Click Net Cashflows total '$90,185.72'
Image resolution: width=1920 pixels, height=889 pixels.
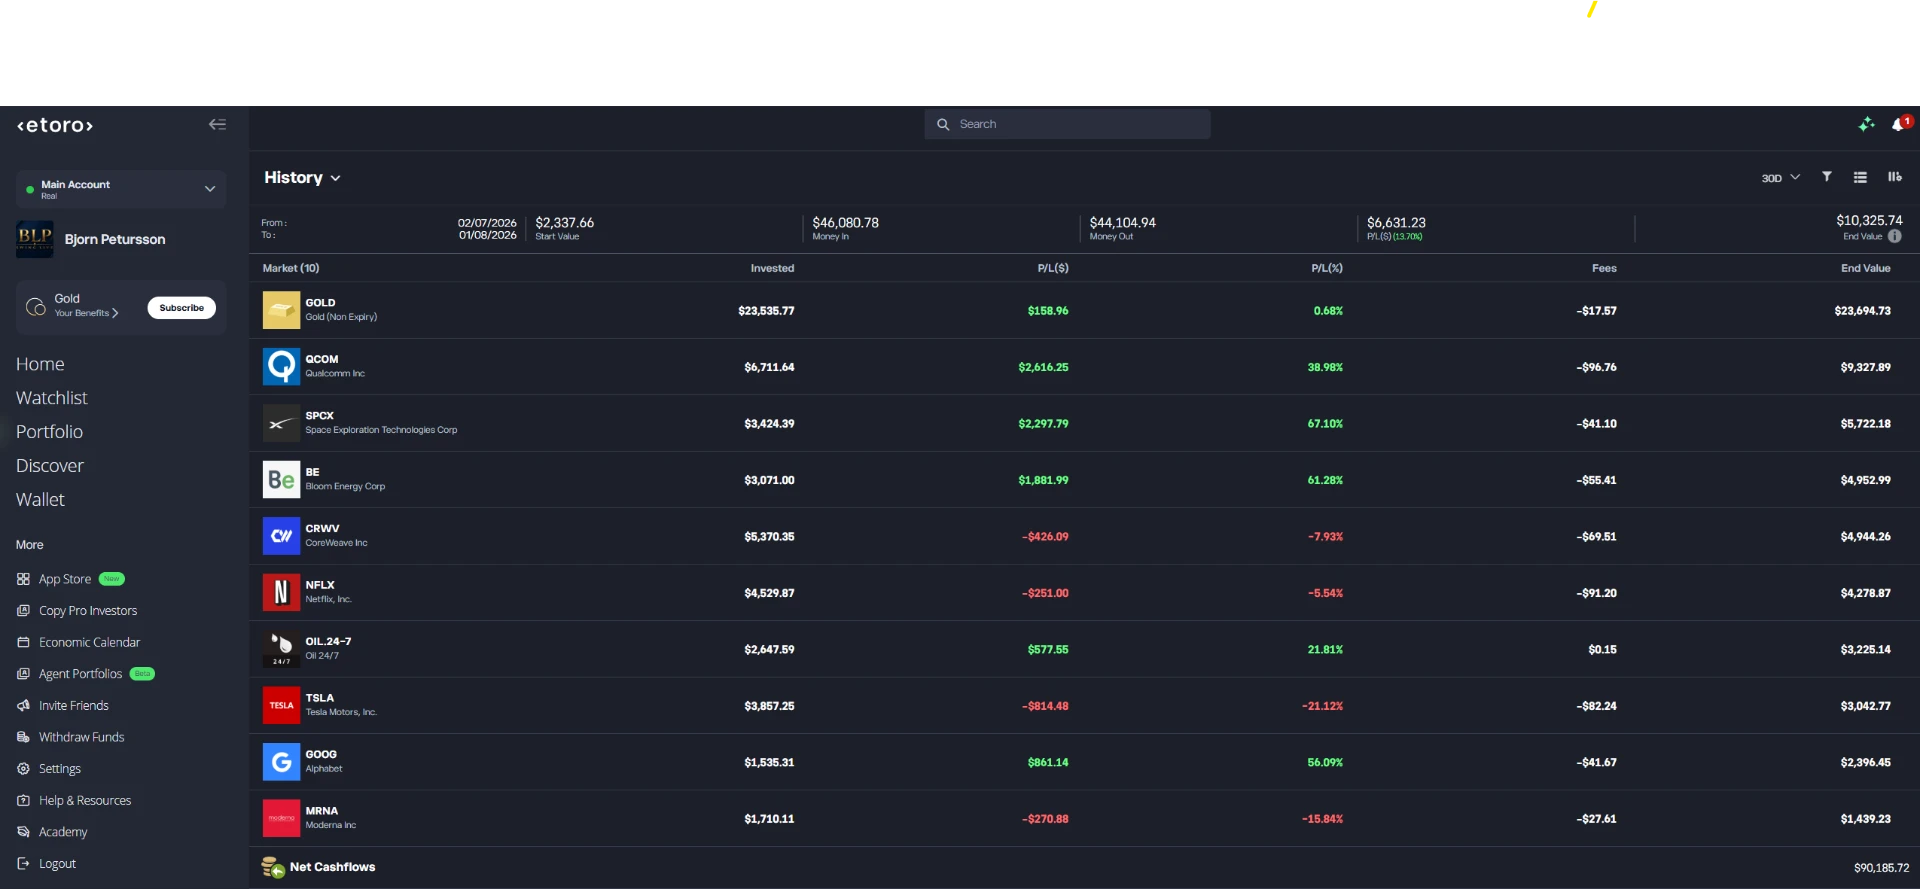(1881, 868)
